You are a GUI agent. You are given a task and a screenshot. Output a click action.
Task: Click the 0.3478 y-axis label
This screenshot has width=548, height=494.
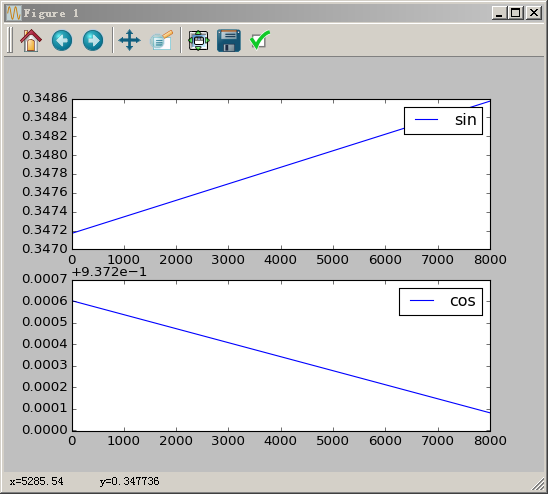pos(44,173)
